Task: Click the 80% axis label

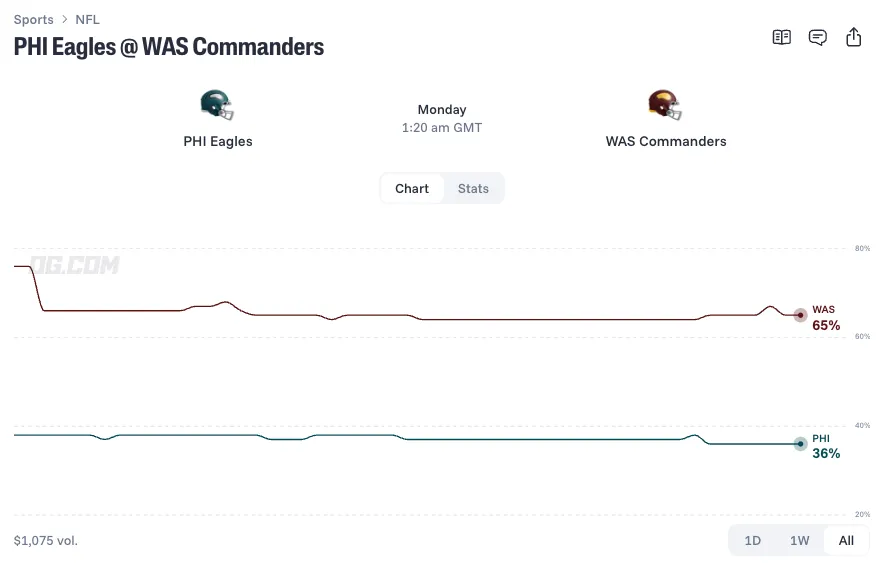Action: click(x=862, y=248)
